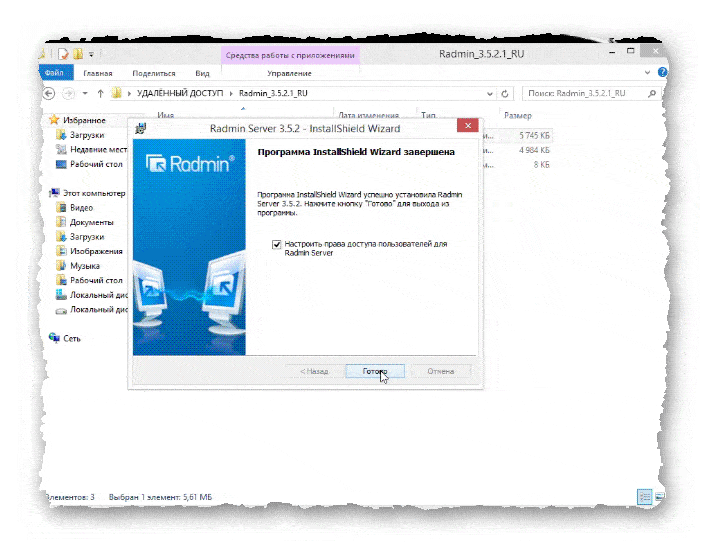Screen dimensions: 704x544
Task: Click the 8 КБ file size cell
Action: (541, 165)
